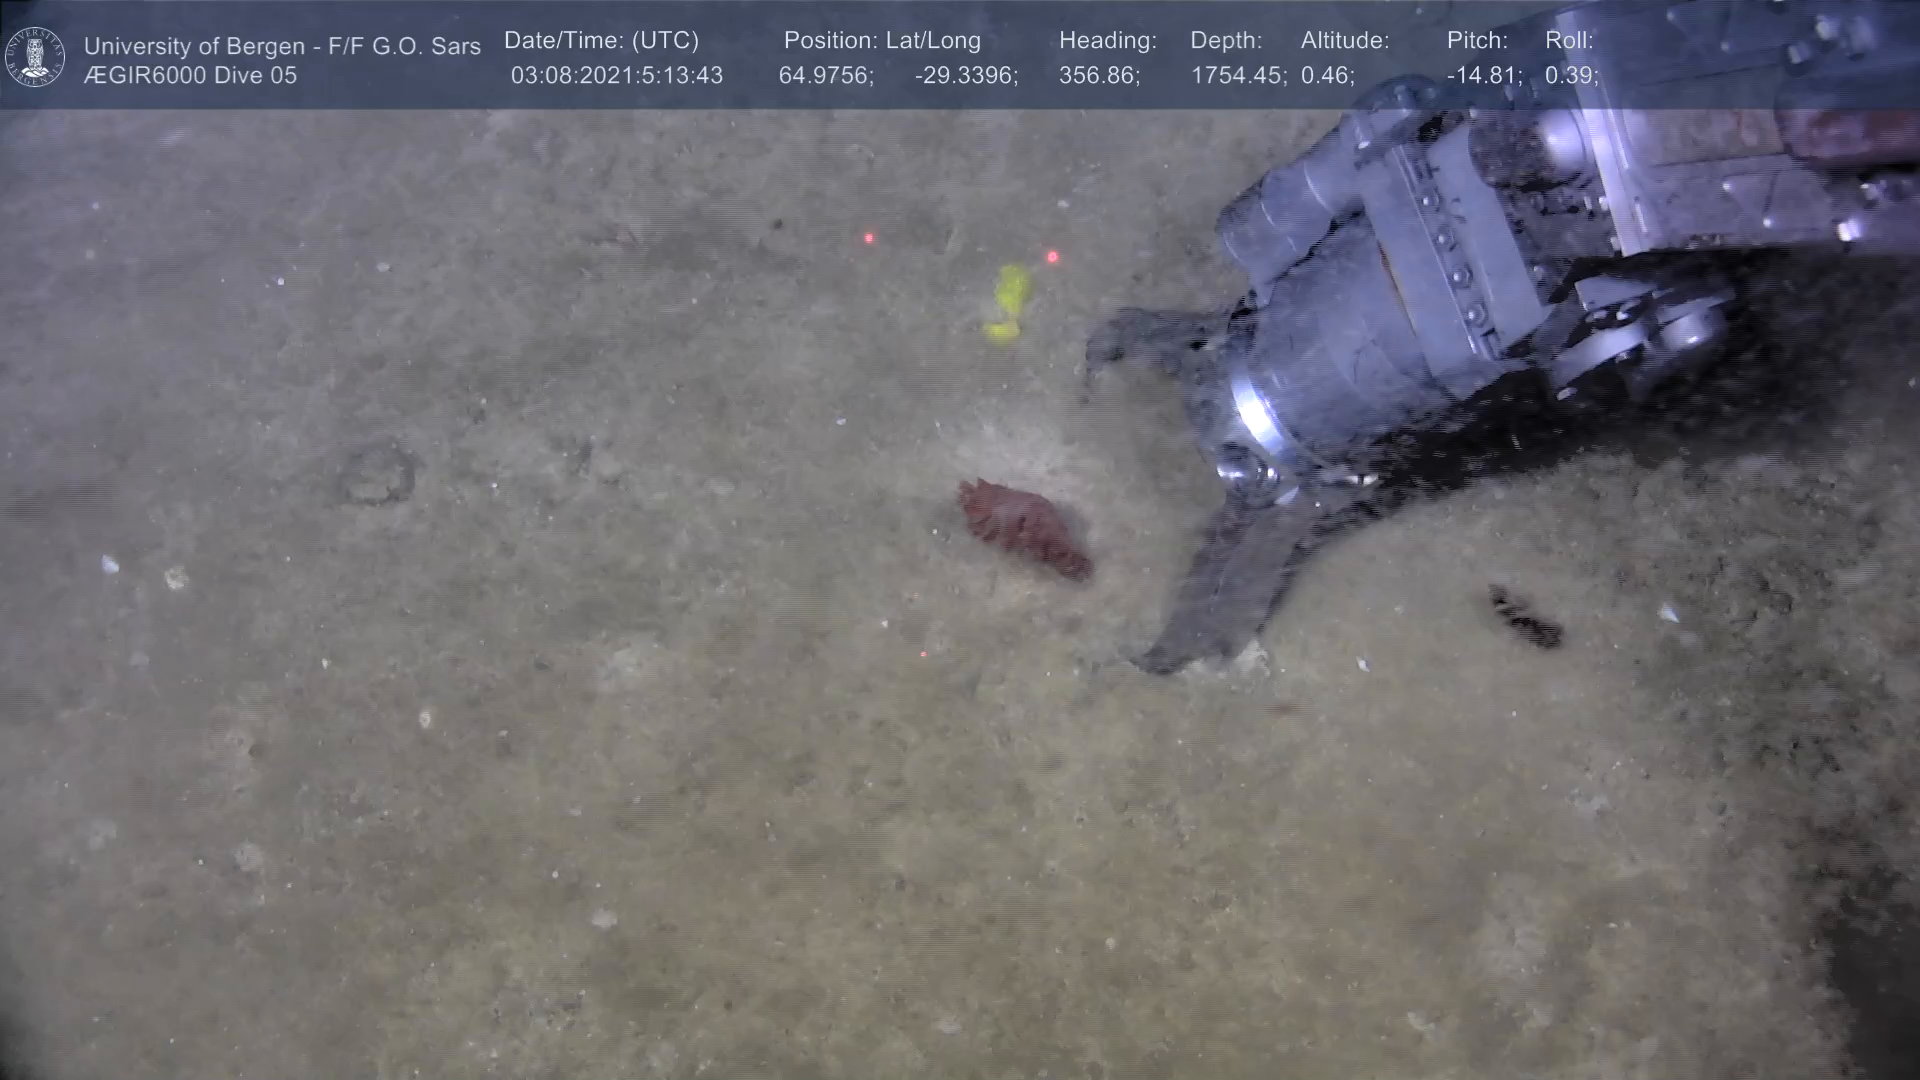
Task: Click the upper-left red laser dot
Action: 868,238
